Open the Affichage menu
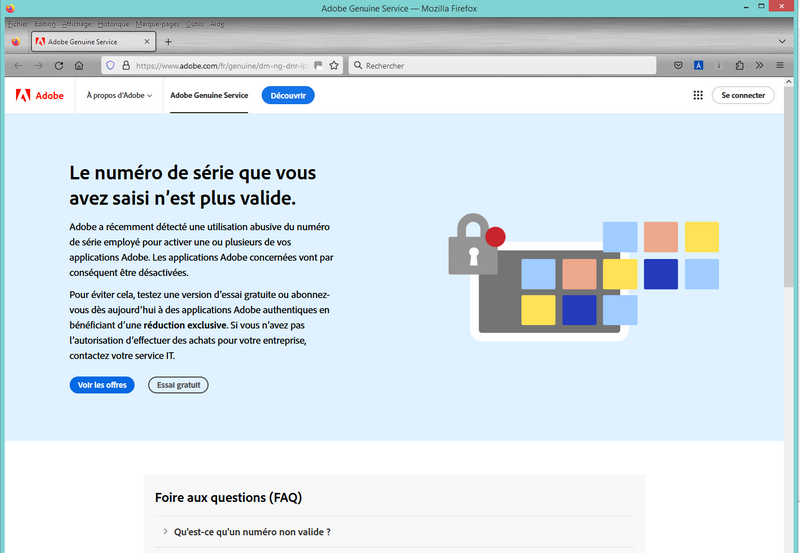The height and width of the screenshot is (553, 800). tap(77, 24)
